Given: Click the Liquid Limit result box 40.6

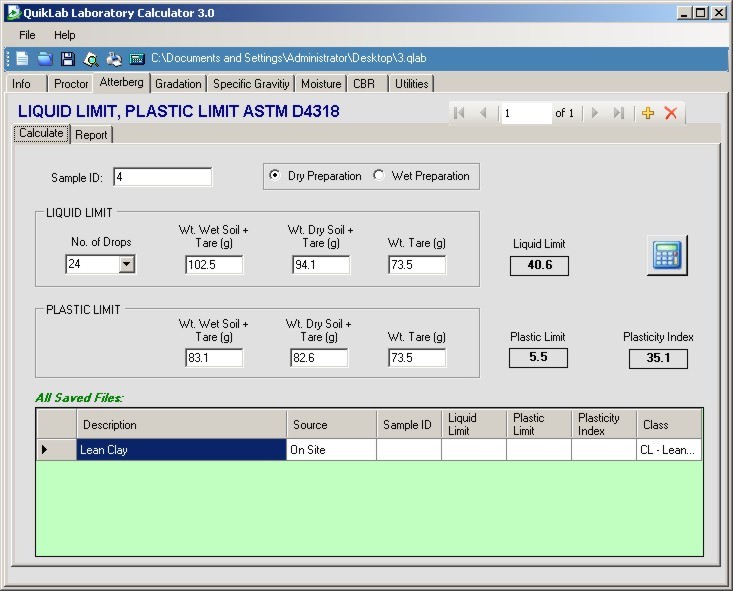Looking at the screenshot, I should tap(539, 266).
